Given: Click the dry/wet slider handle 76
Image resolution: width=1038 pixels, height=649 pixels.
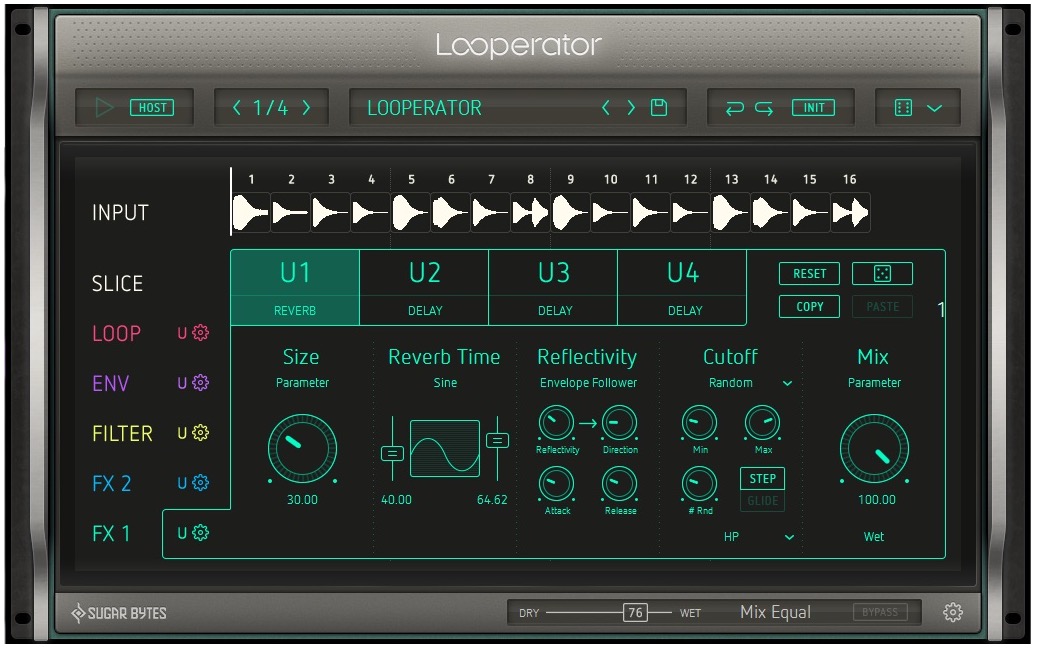Looking at the screenshot, I should click(636, 613).
